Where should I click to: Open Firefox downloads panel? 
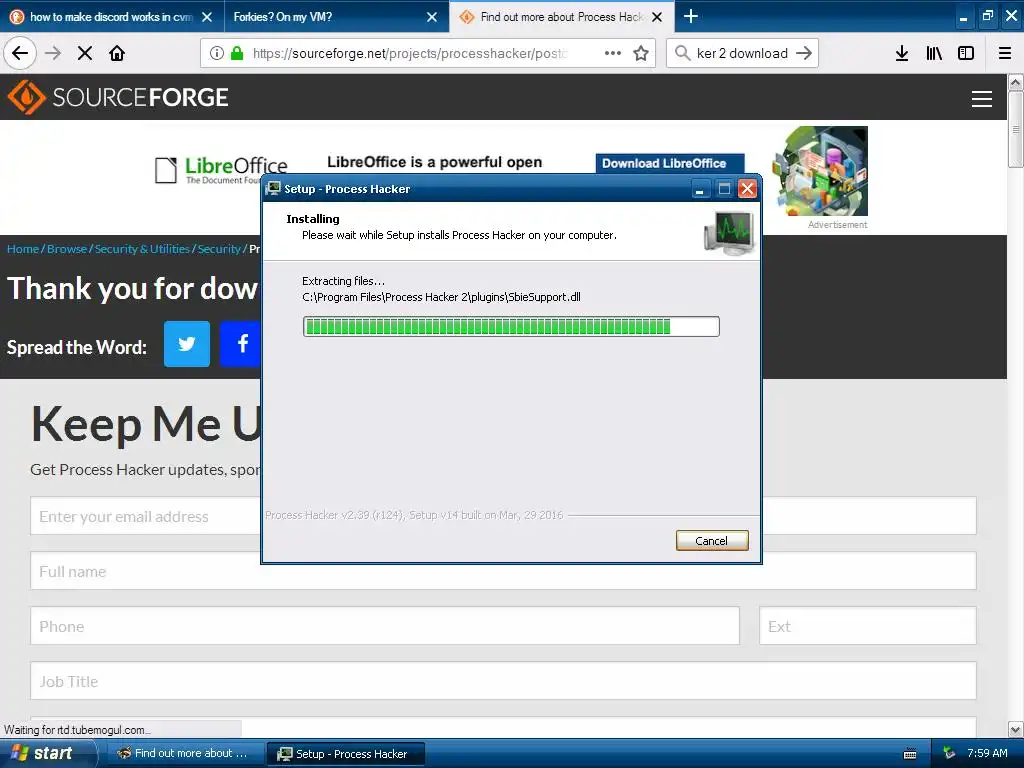pos(902,53)
